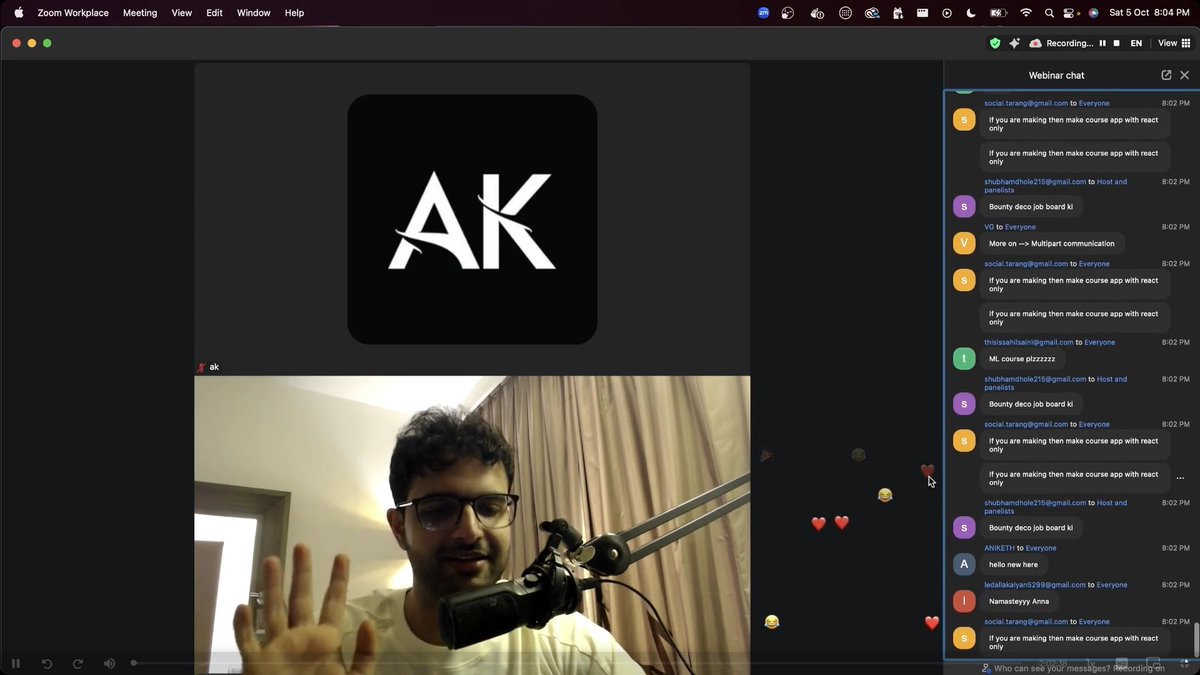Toggle the Do Not Disturb moon icon
This screenshot has height=675, width=1200.
(x=971, y=13)
